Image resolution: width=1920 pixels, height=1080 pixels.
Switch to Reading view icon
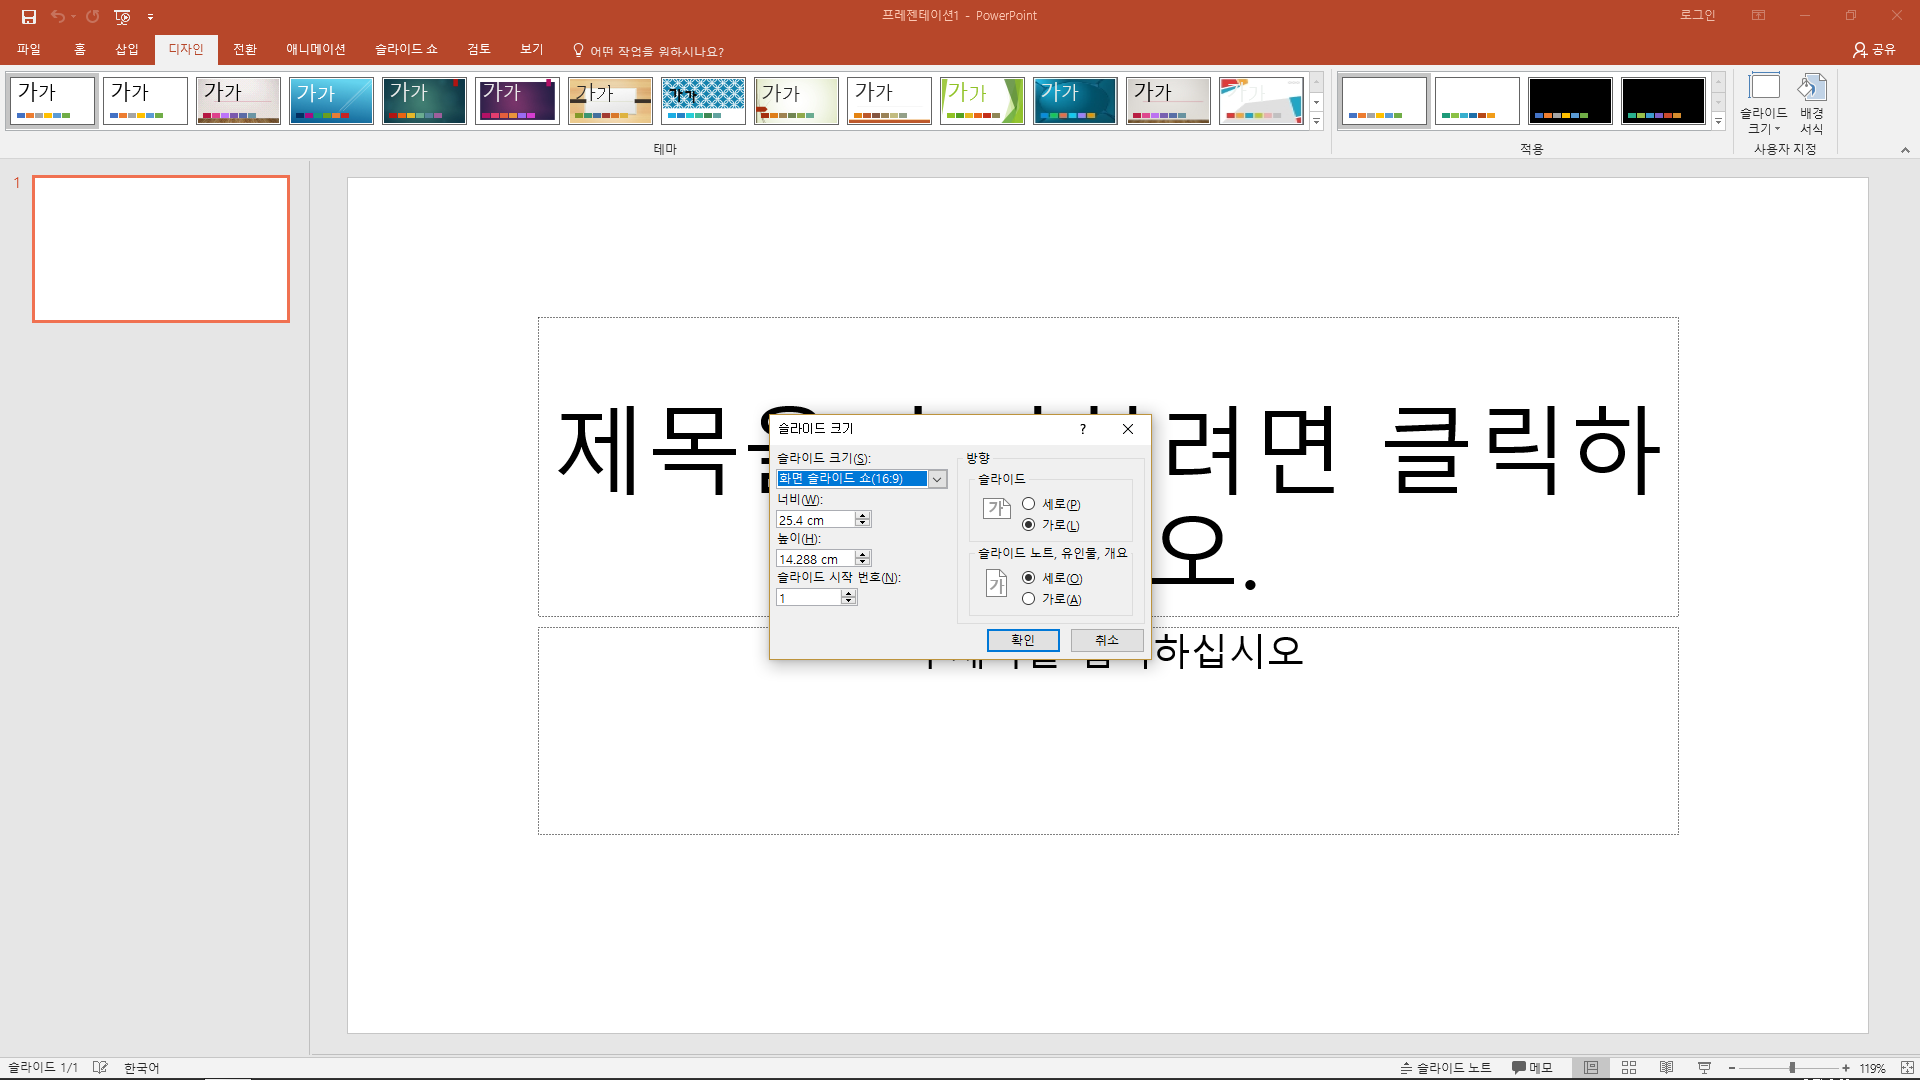tap(1667, 1068)
